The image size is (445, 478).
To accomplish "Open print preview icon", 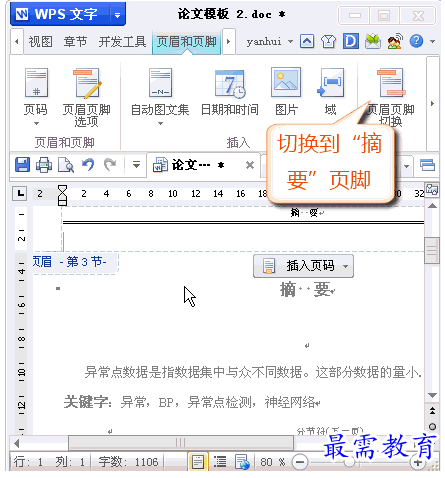I will pos(66,165).
